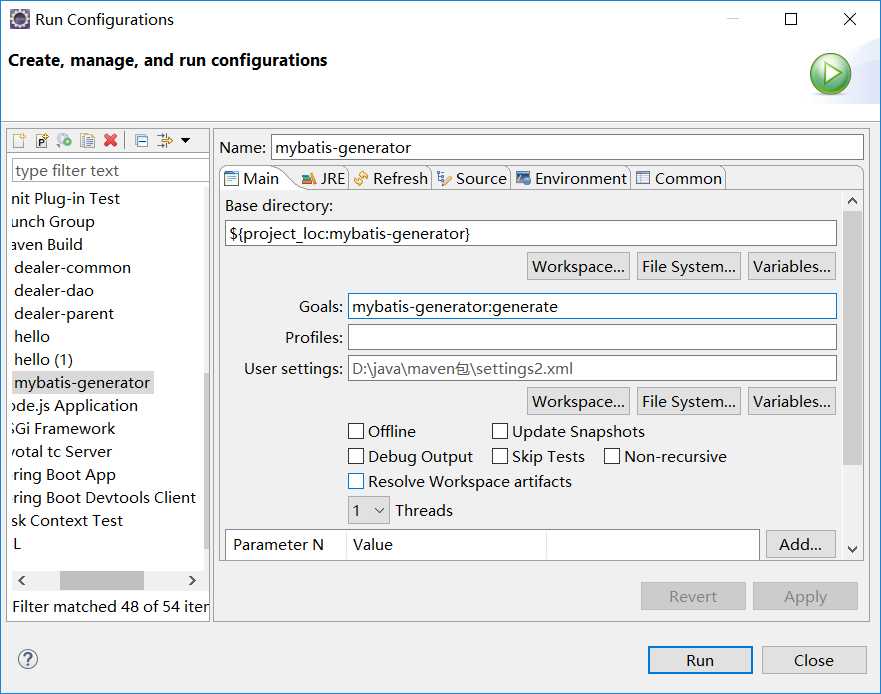Enable the Update Snapshots checkbox

pyautogui.click(x=499, y=431)
